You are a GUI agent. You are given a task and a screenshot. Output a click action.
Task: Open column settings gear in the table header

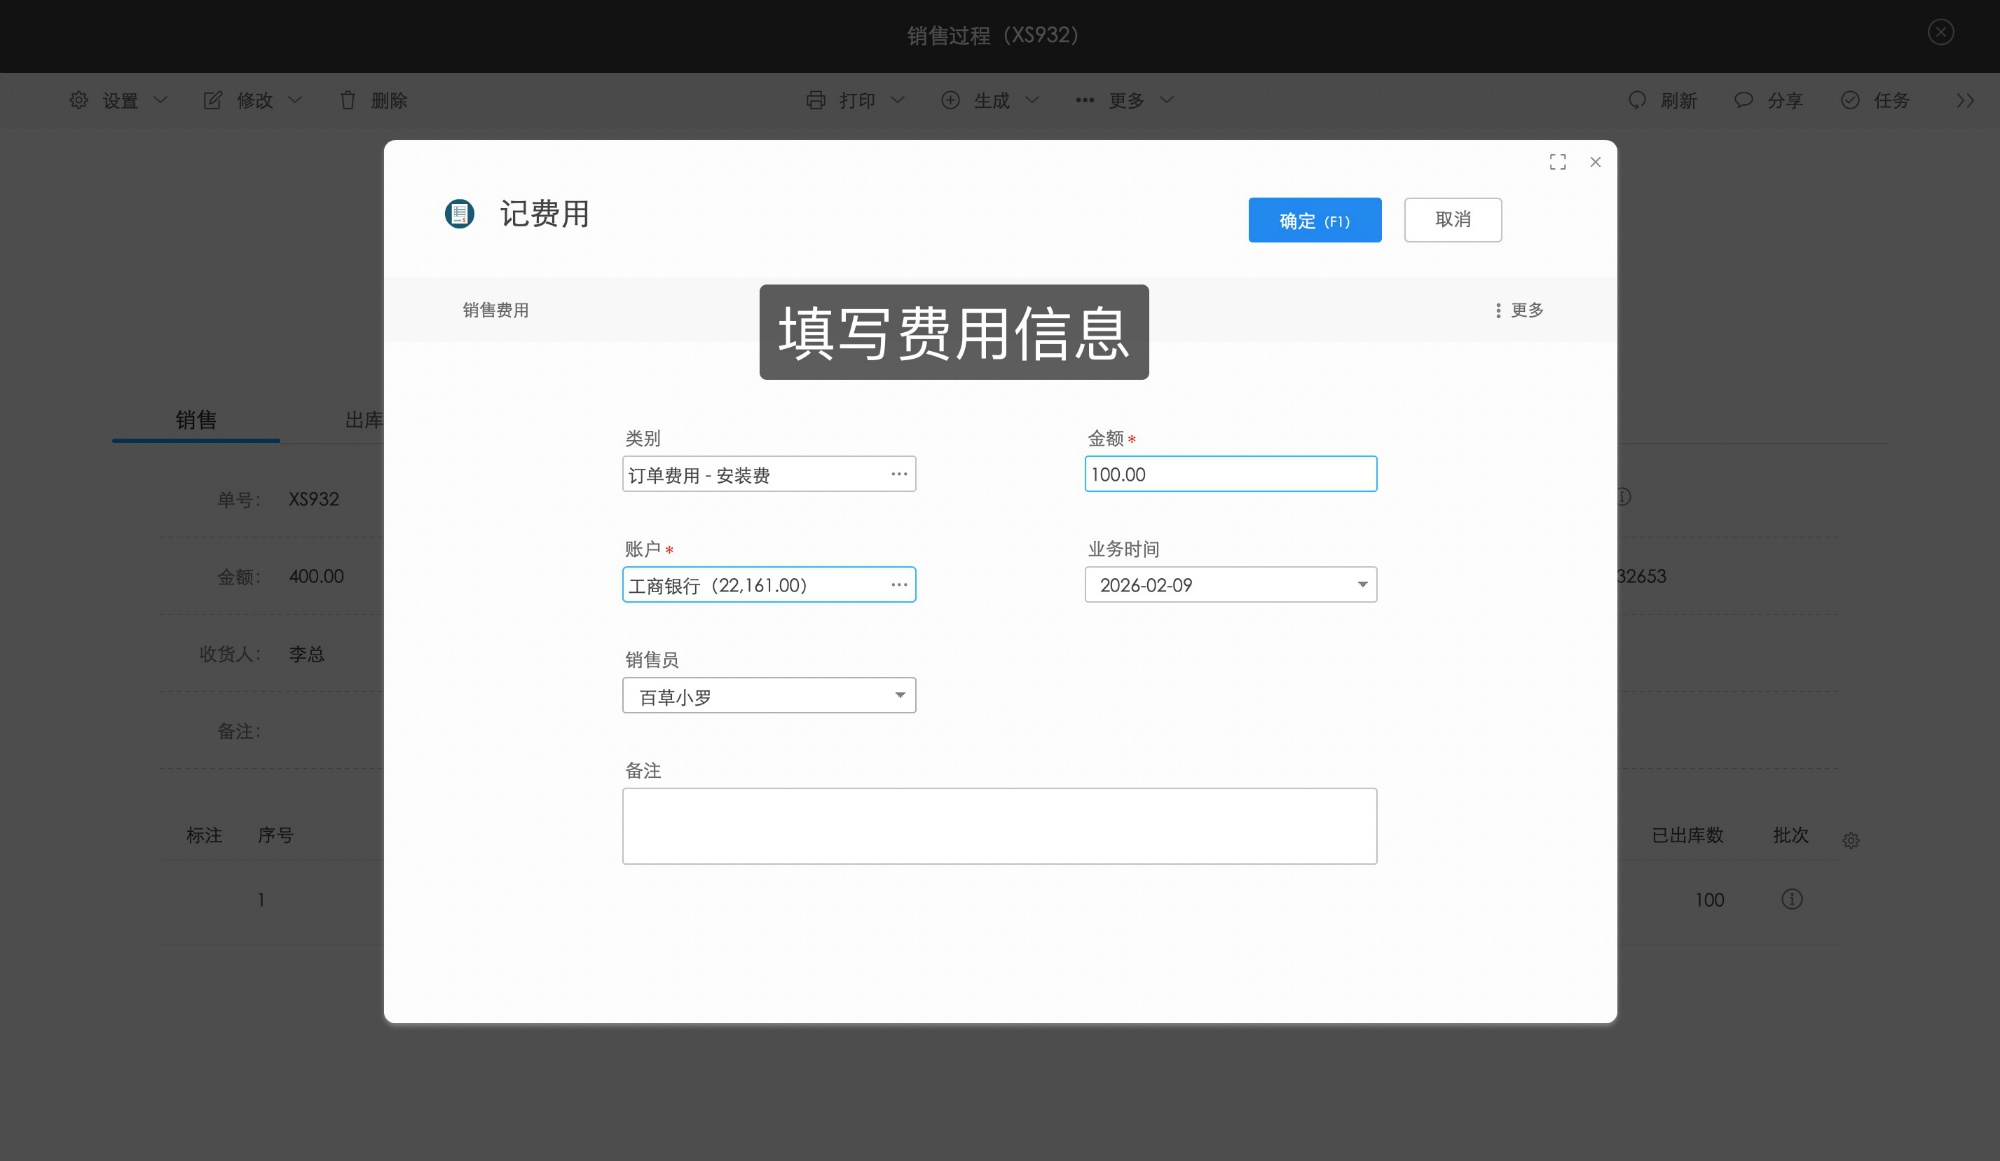click(1851, 840)
